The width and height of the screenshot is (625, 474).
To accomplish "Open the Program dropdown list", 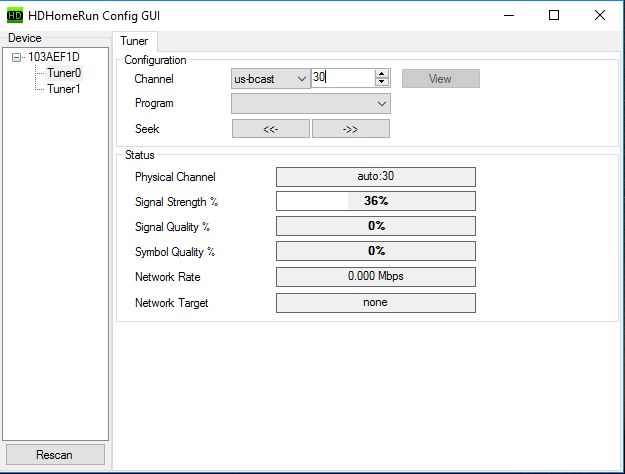I will tap(311, 104).
